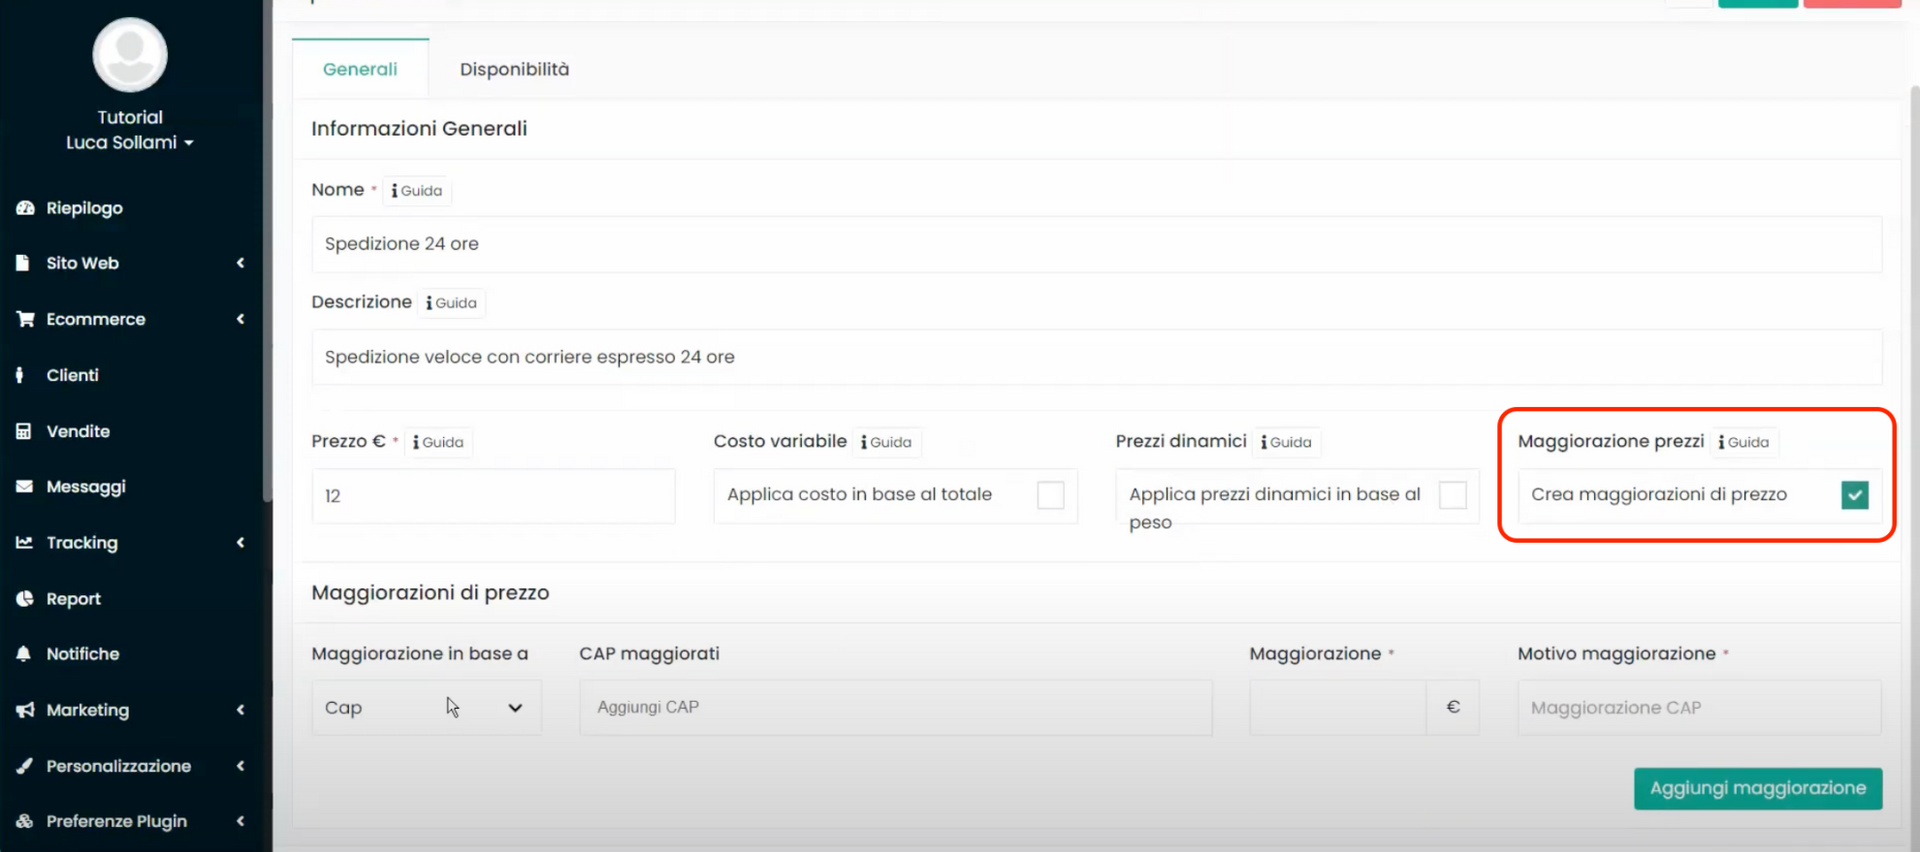Click the Notifiche bell icon

click(x=24, y=654)
